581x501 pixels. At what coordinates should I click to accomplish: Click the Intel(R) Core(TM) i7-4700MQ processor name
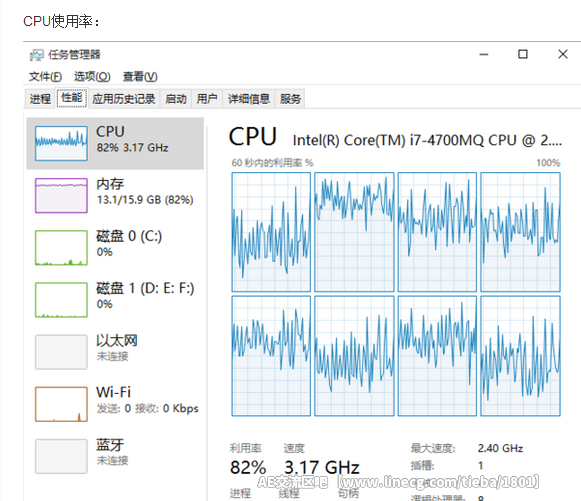[x=427, y=140]
